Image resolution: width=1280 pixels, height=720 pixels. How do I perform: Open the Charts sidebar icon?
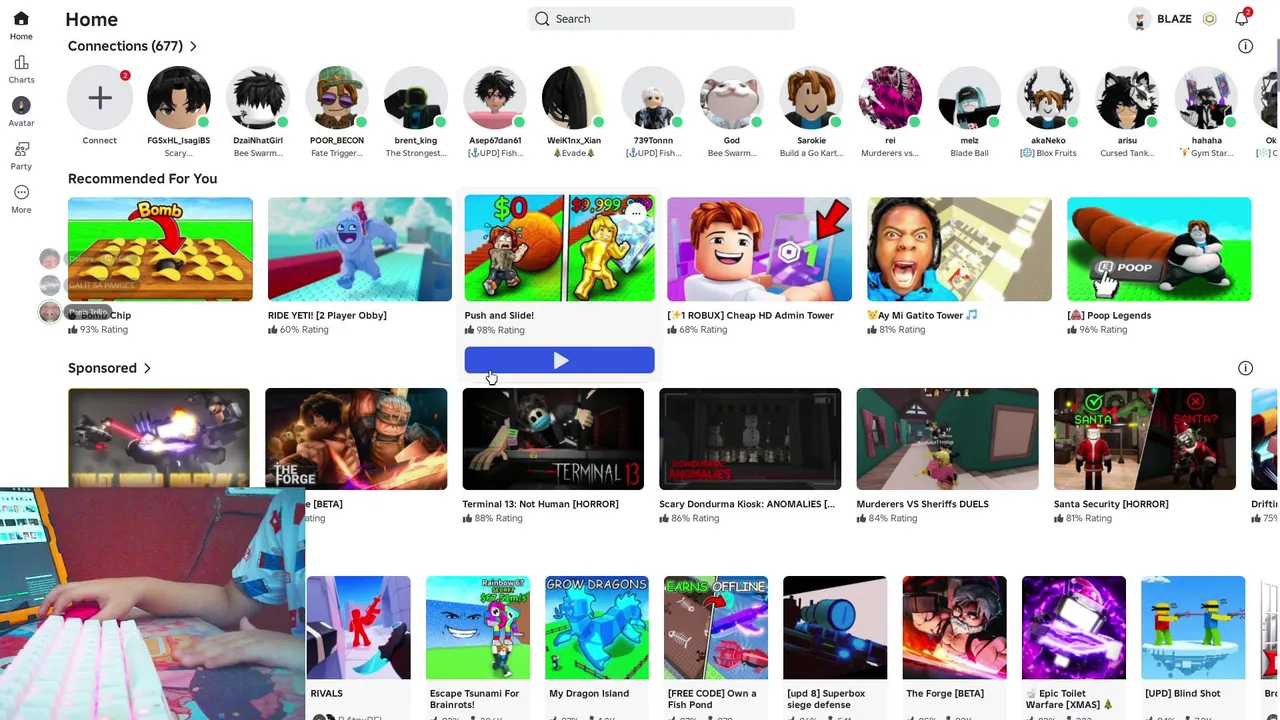pyautogui.click(x=21, y=63)
